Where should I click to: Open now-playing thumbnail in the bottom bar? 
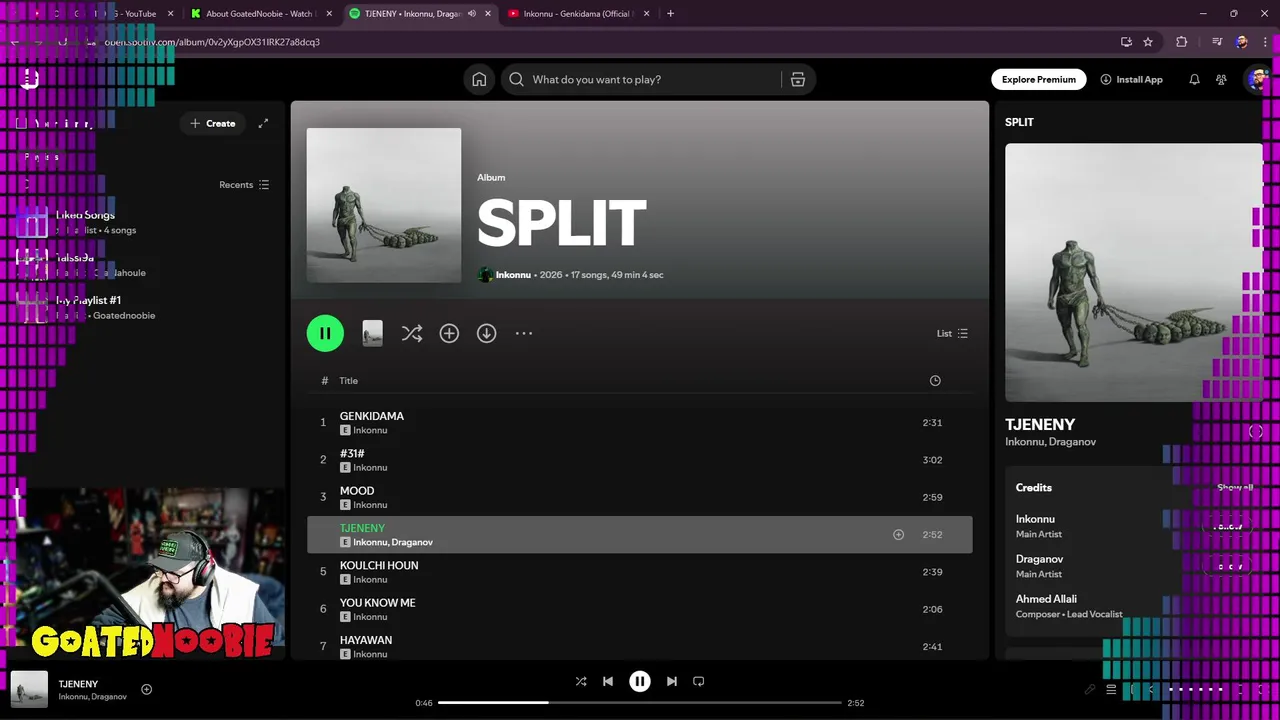click(29, 689)
